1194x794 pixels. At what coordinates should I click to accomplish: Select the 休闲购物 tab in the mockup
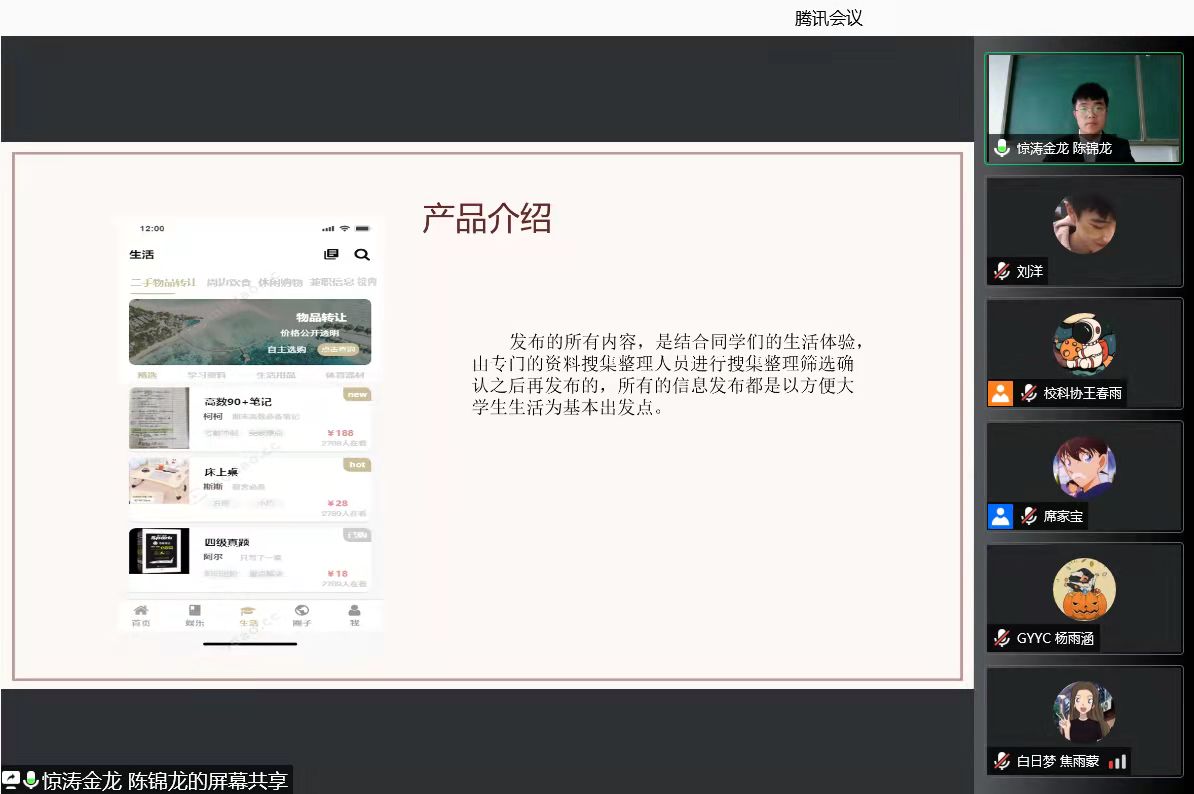tap(280, 283)
